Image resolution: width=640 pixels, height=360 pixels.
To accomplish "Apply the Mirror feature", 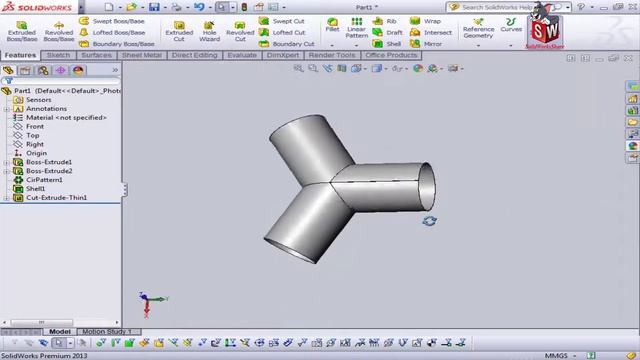I will 426,44.
